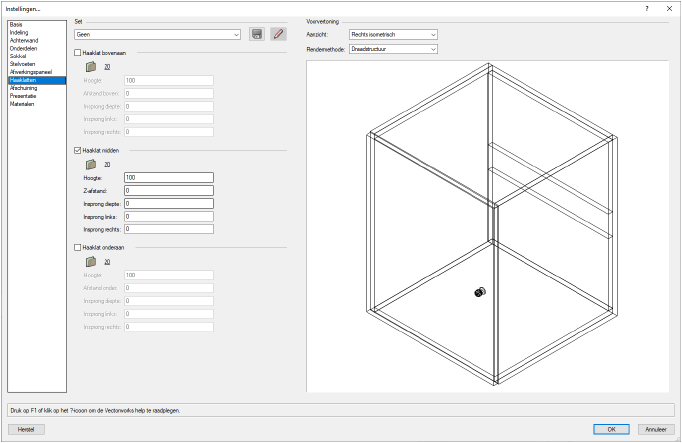Click material icon under Haaklat midden
The image size is (682, 443).
[x=91, y=165]
